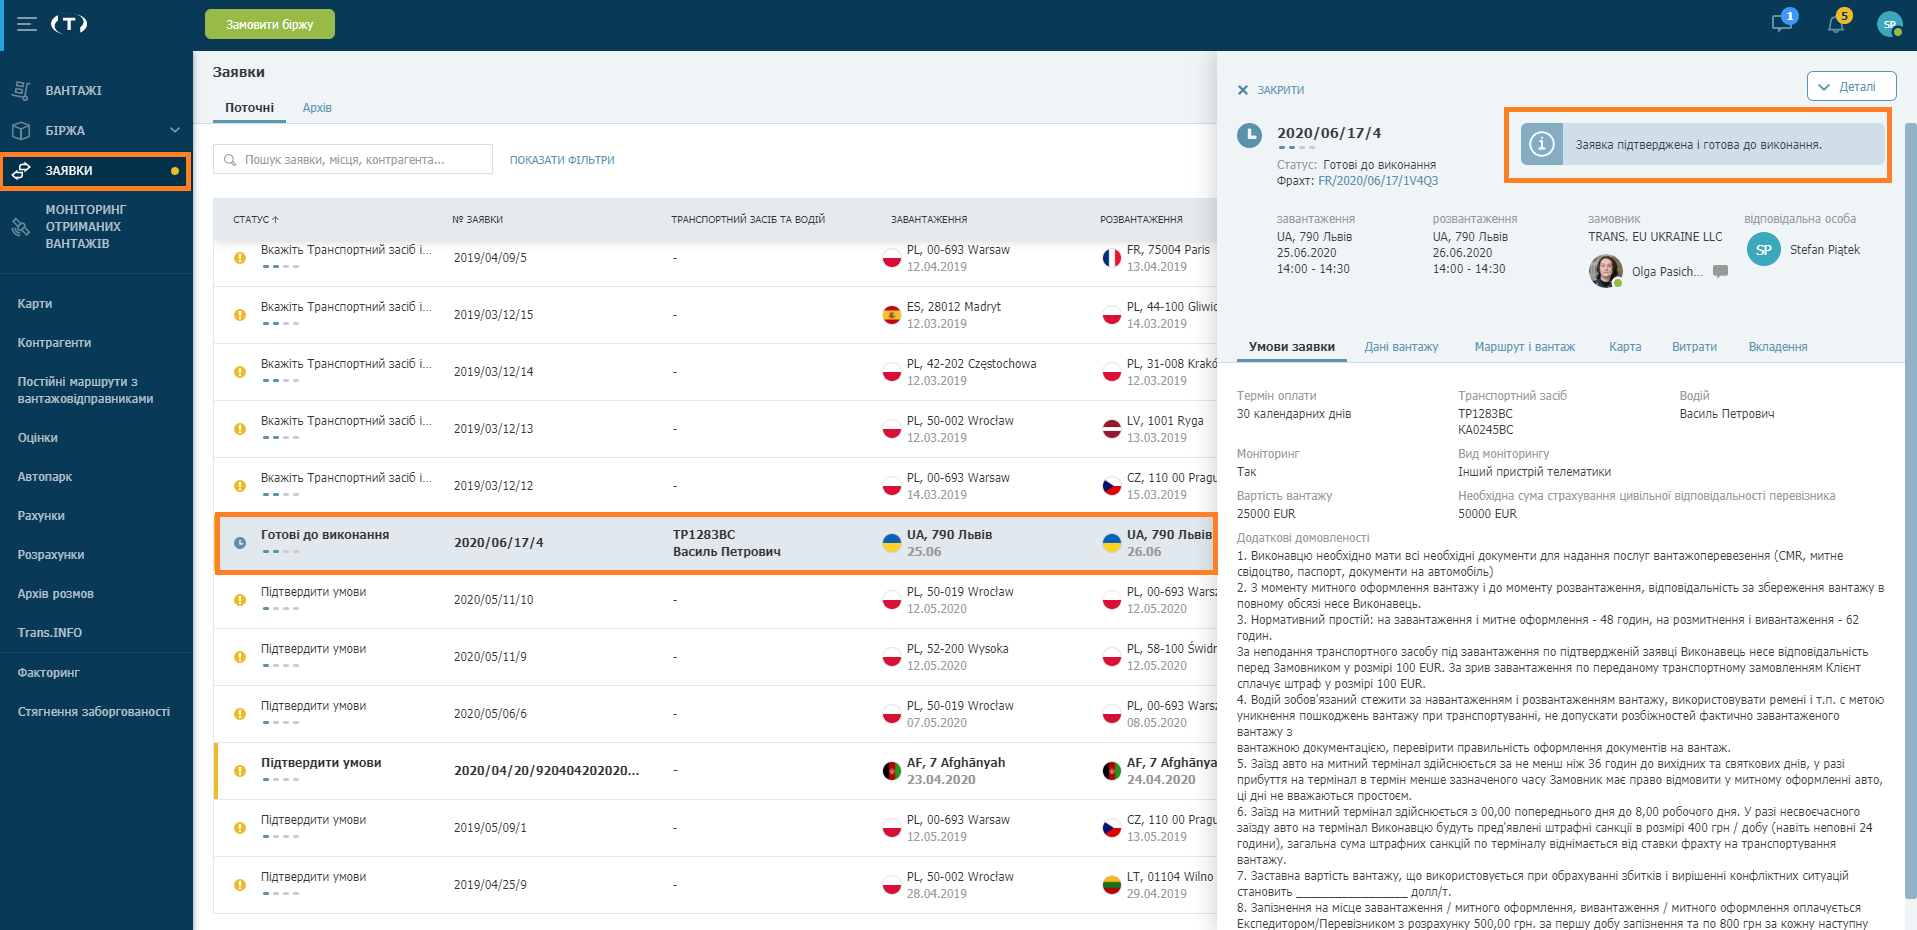Click warning icon on row 2019/04/09/5
Viewport: 1917px width, 930px height.
pyautogui.click(x=240, y=258)
